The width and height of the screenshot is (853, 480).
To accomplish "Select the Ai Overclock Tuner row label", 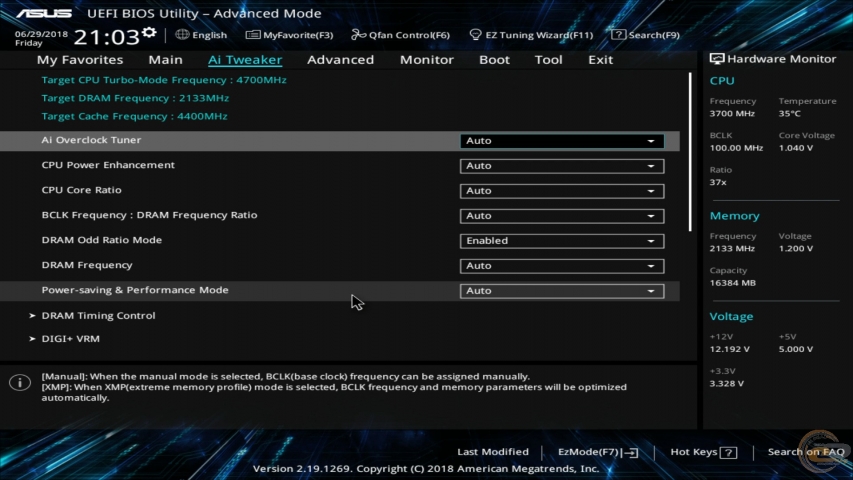I will click(x=91, y=140).
